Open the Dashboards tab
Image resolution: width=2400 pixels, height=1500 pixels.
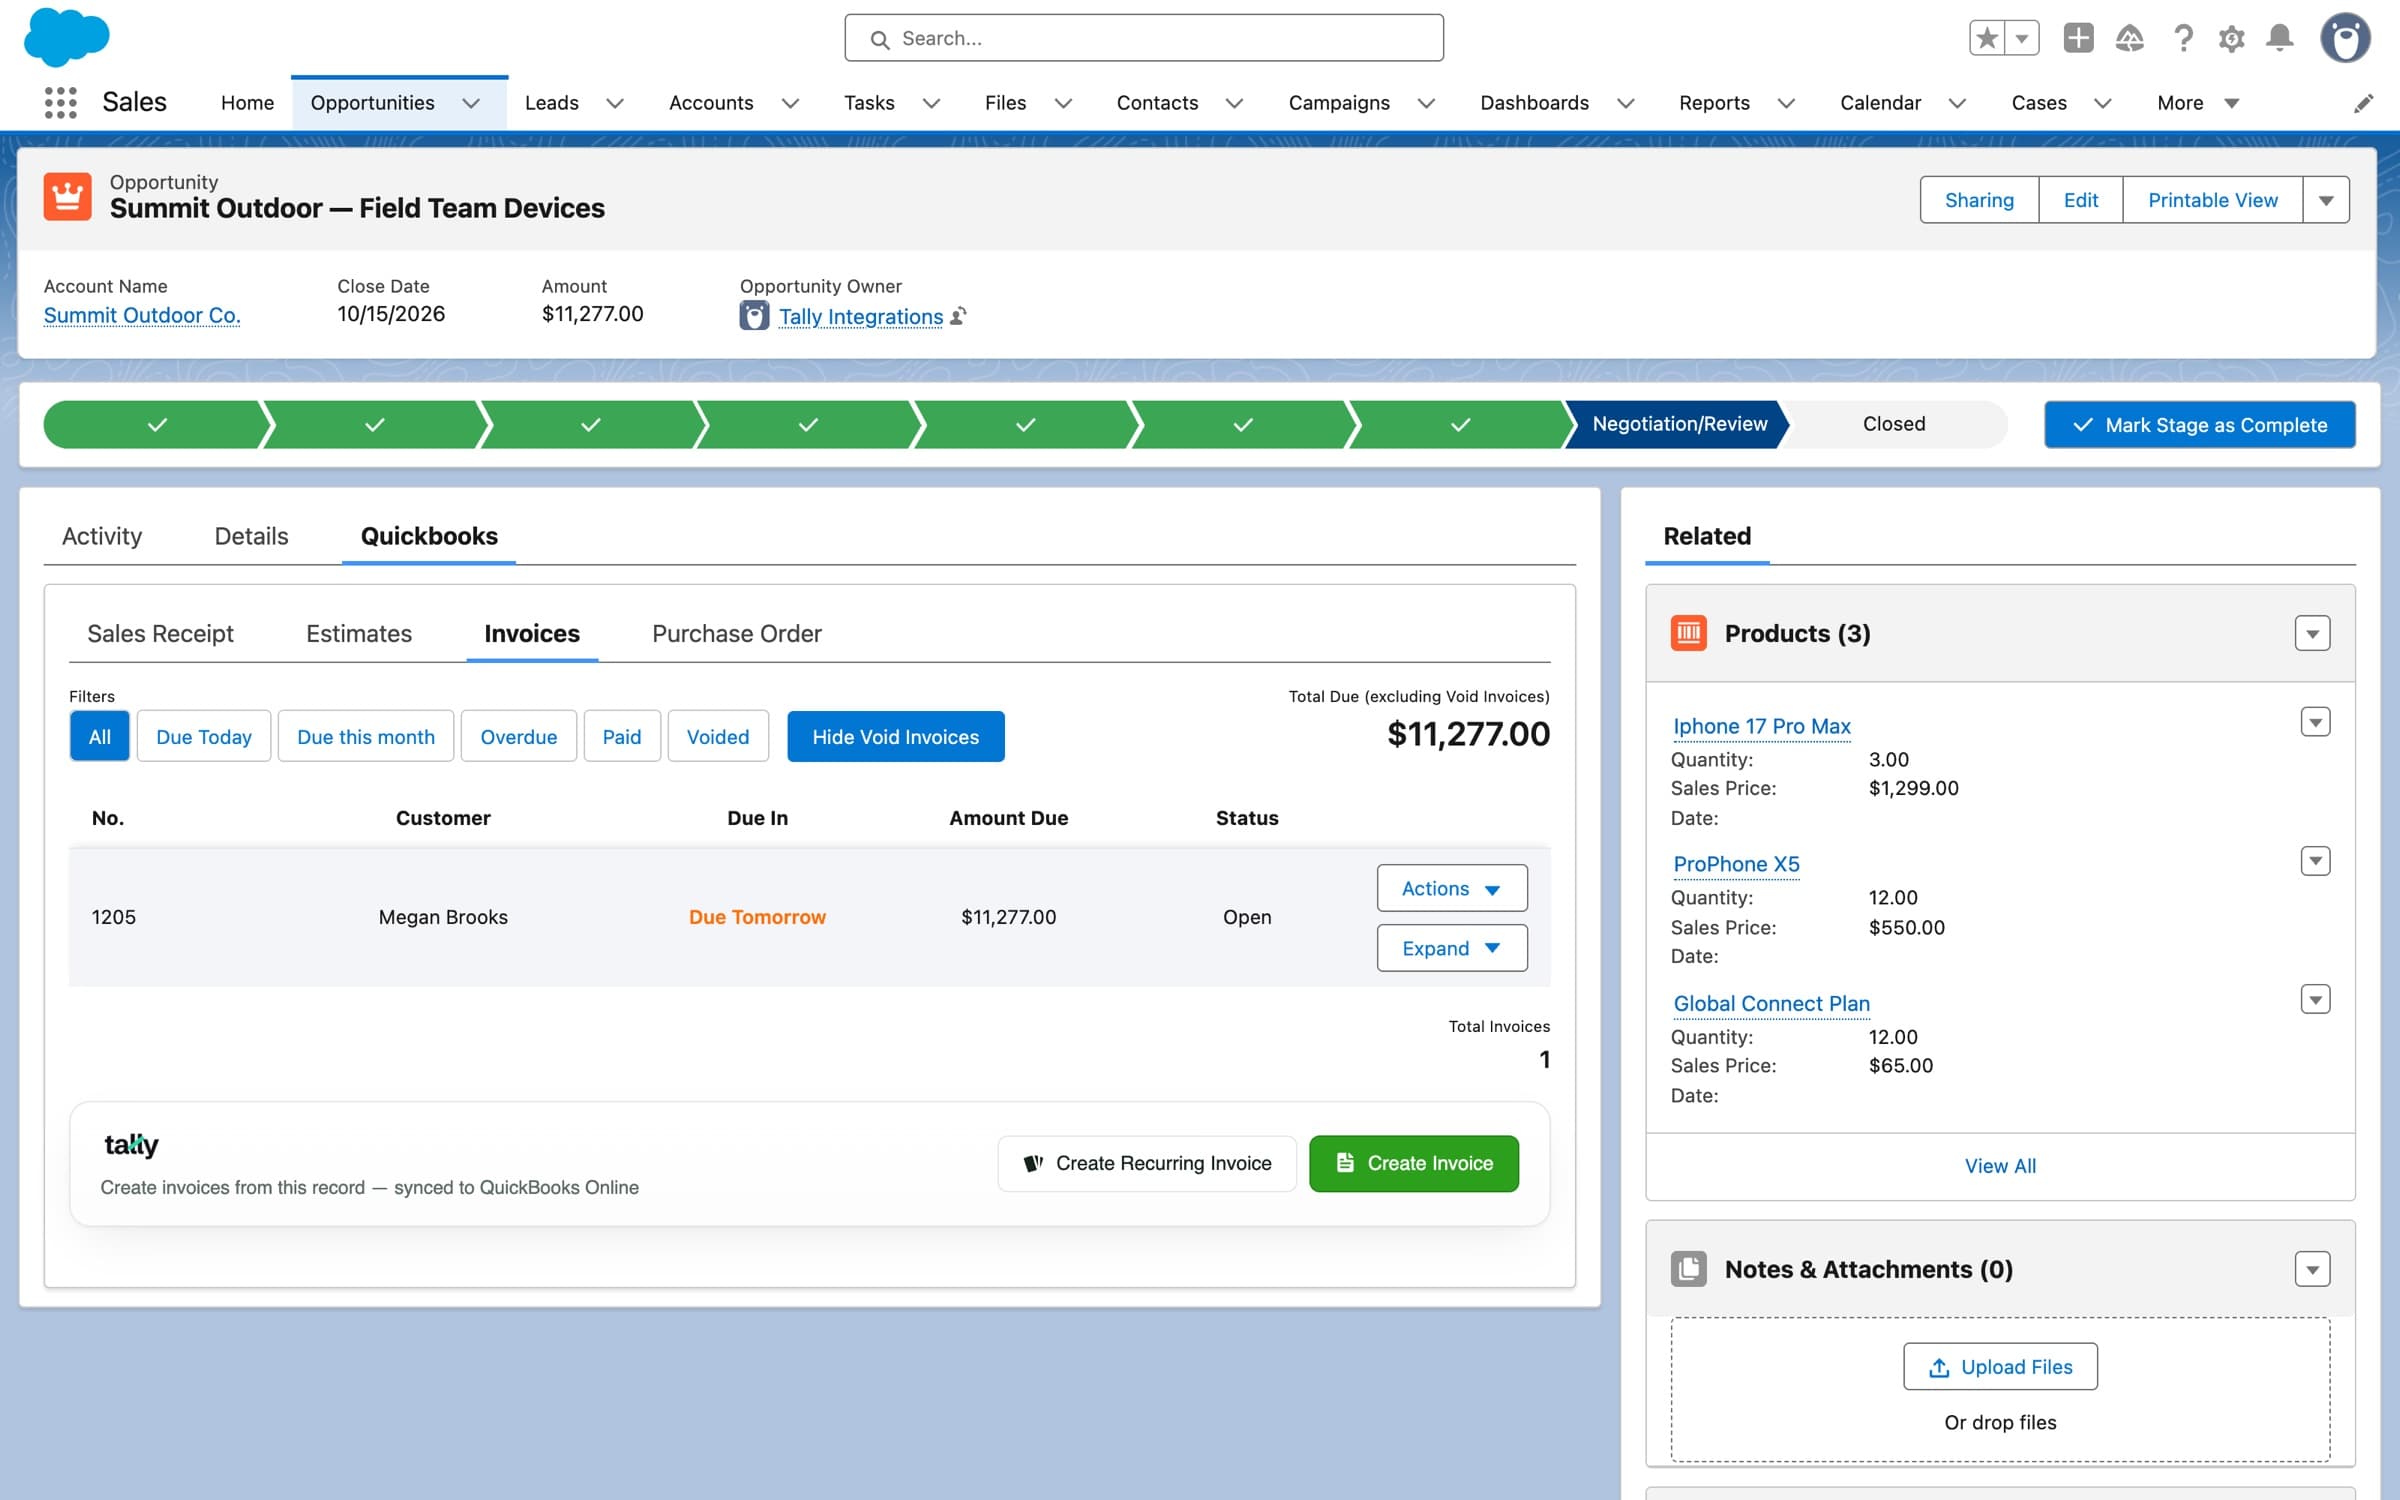coord(1534,103)
